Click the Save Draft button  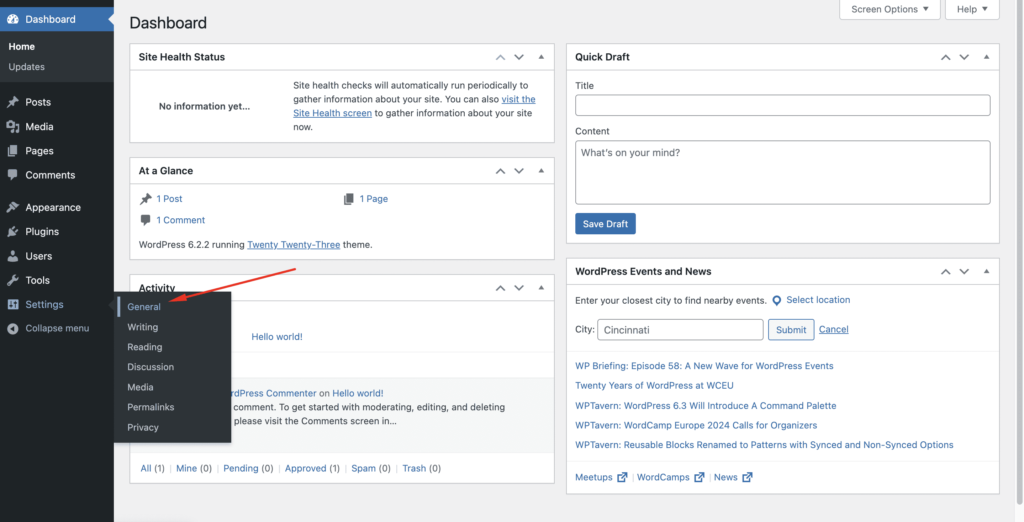click(x=605, y=223)
